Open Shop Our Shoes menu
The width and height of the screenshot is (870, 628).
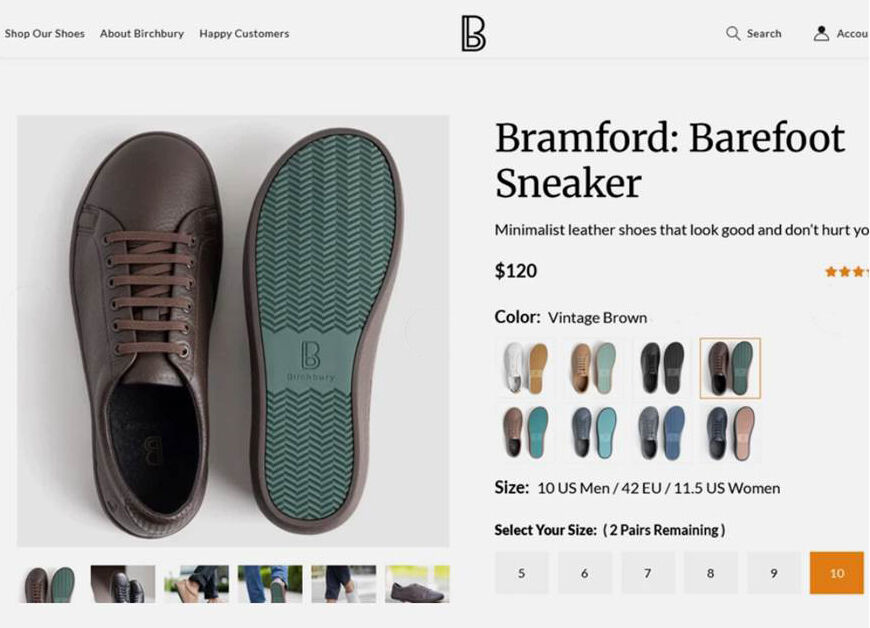click(44, 33)
